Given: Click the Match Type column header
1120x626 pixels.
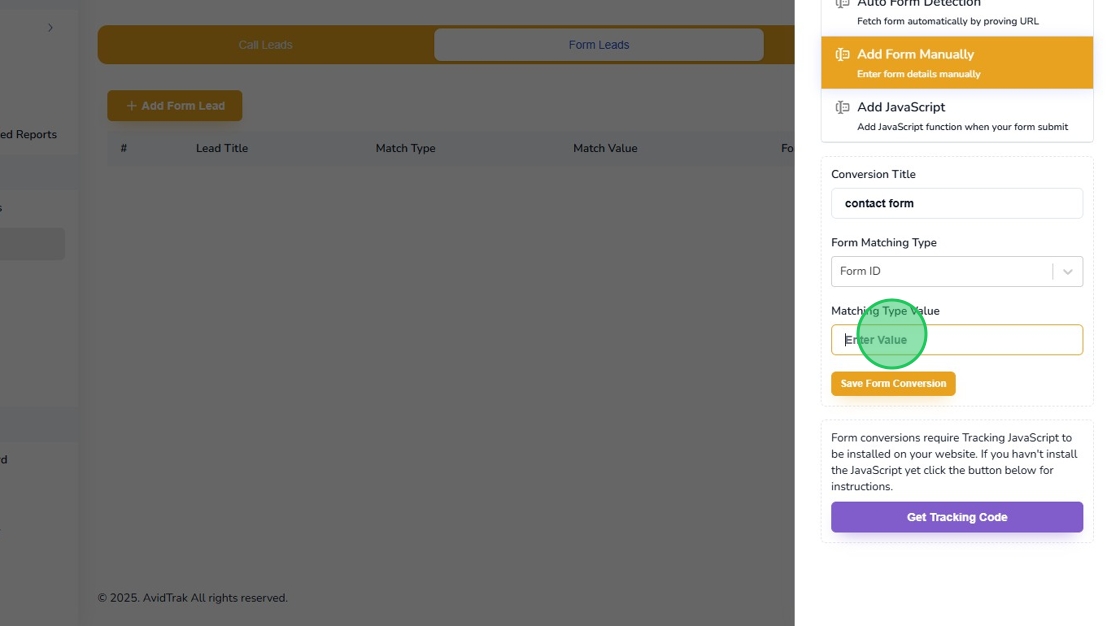Looking at the screenshot, I should point(406,149).
